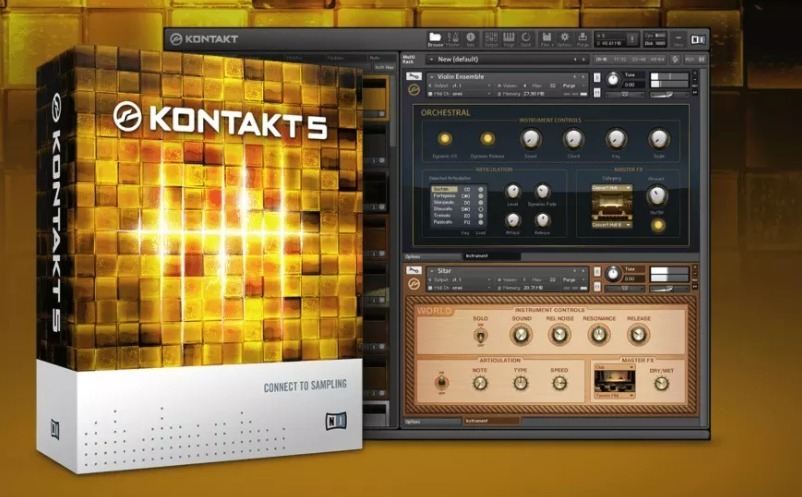The image size is (802, 497).
Task: Click the View minimize icon in toolbar
Action: pos(678,38)
